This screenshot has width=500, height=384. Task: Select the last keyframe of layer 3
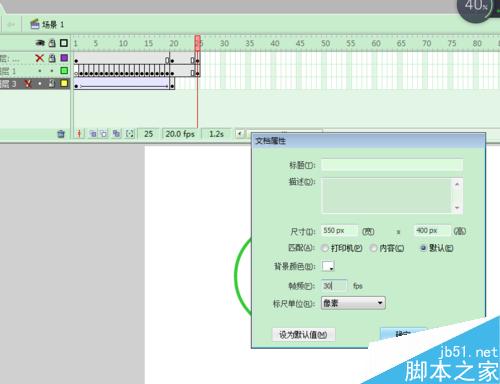click(172, 84)
